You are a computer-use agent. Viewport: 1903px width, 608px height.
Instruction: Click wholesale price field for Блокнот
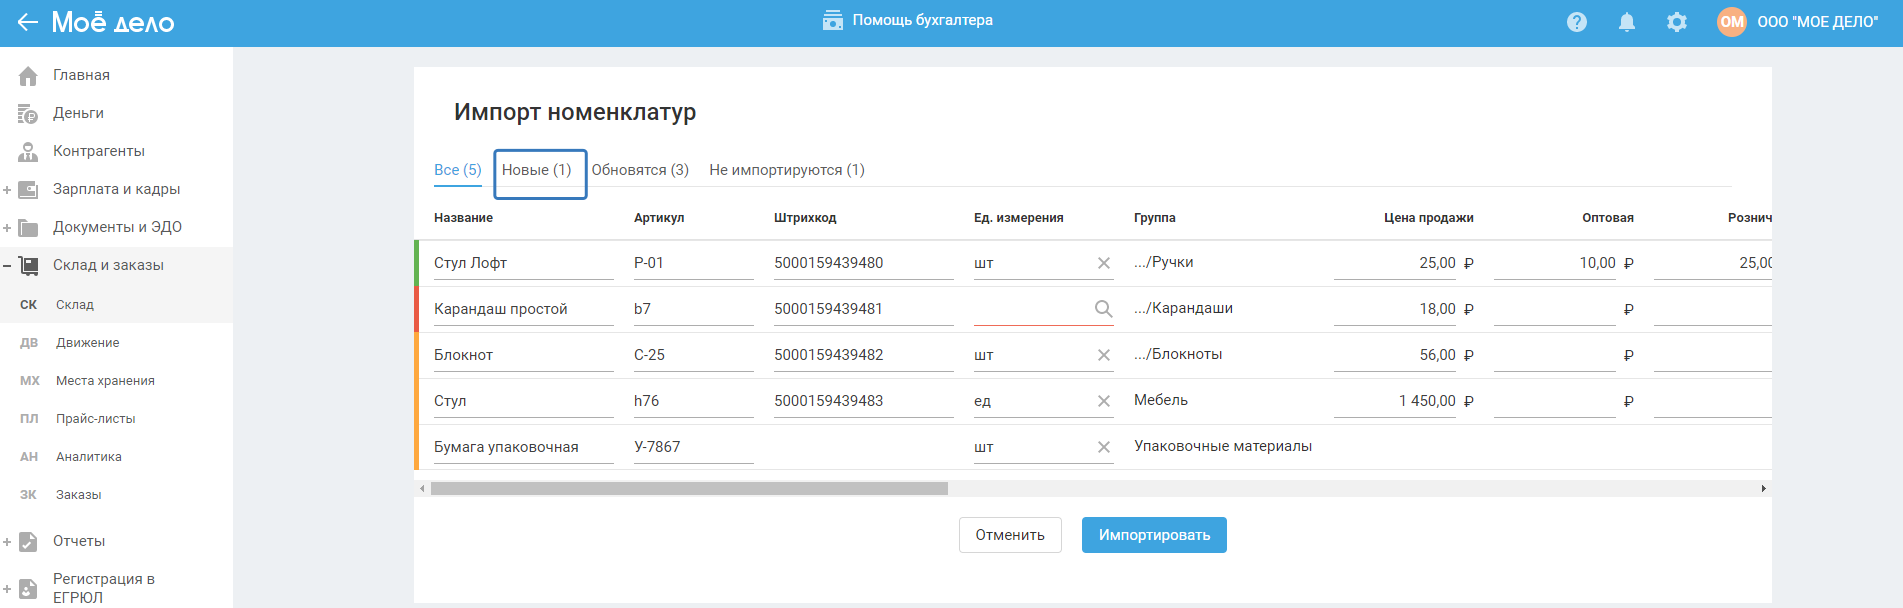[x=1554, y=355]
